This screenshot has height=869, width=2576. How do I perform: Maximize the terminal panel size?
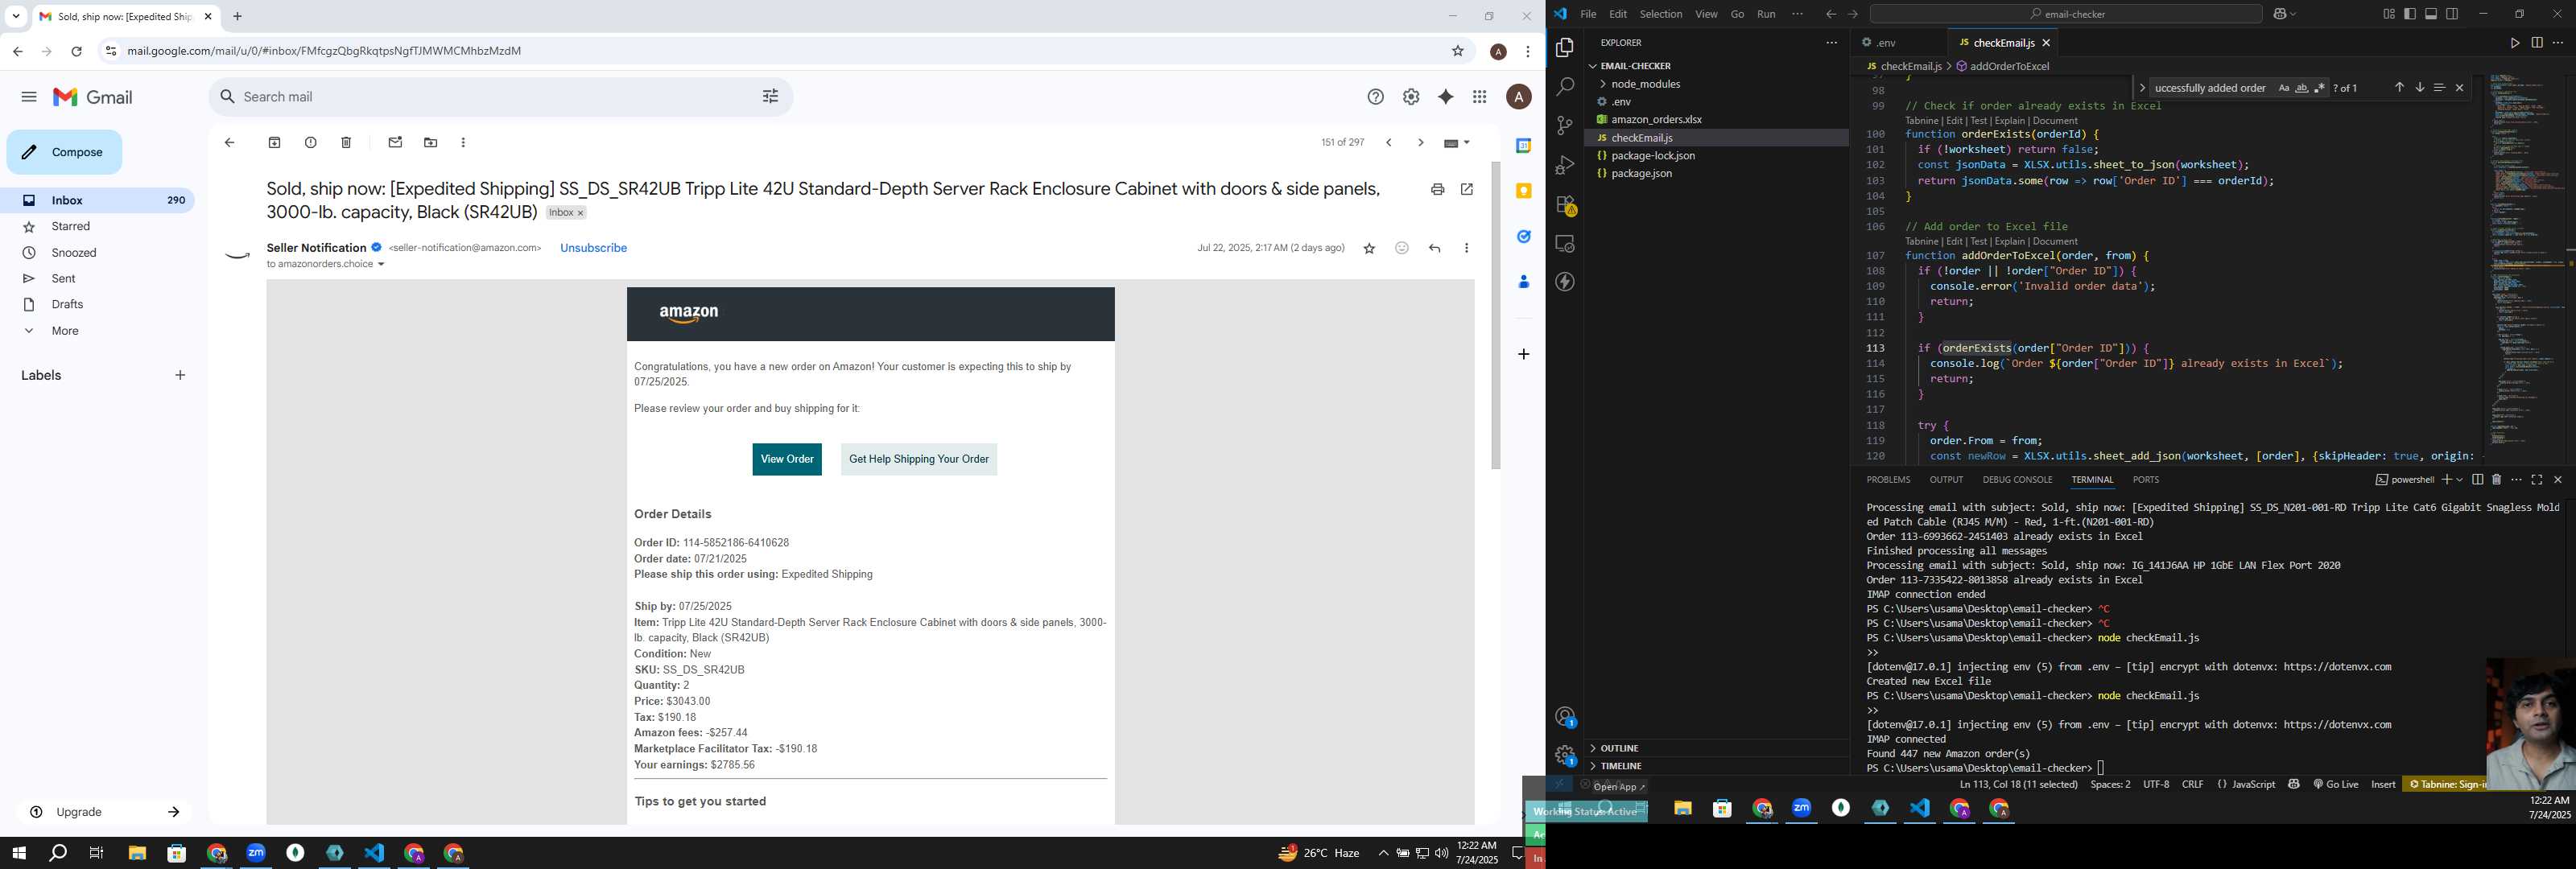click(2537, 480)
